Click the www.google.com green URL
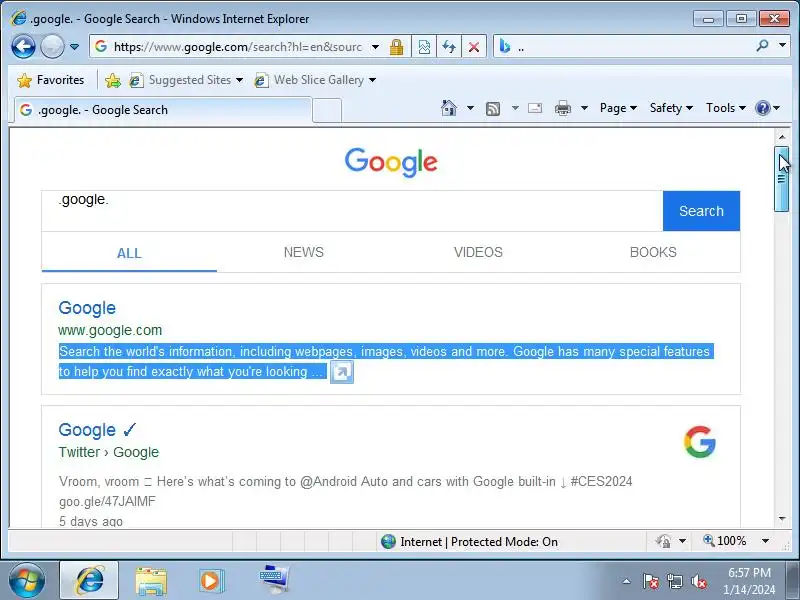The image size is (800, 600). click(110, 330)
